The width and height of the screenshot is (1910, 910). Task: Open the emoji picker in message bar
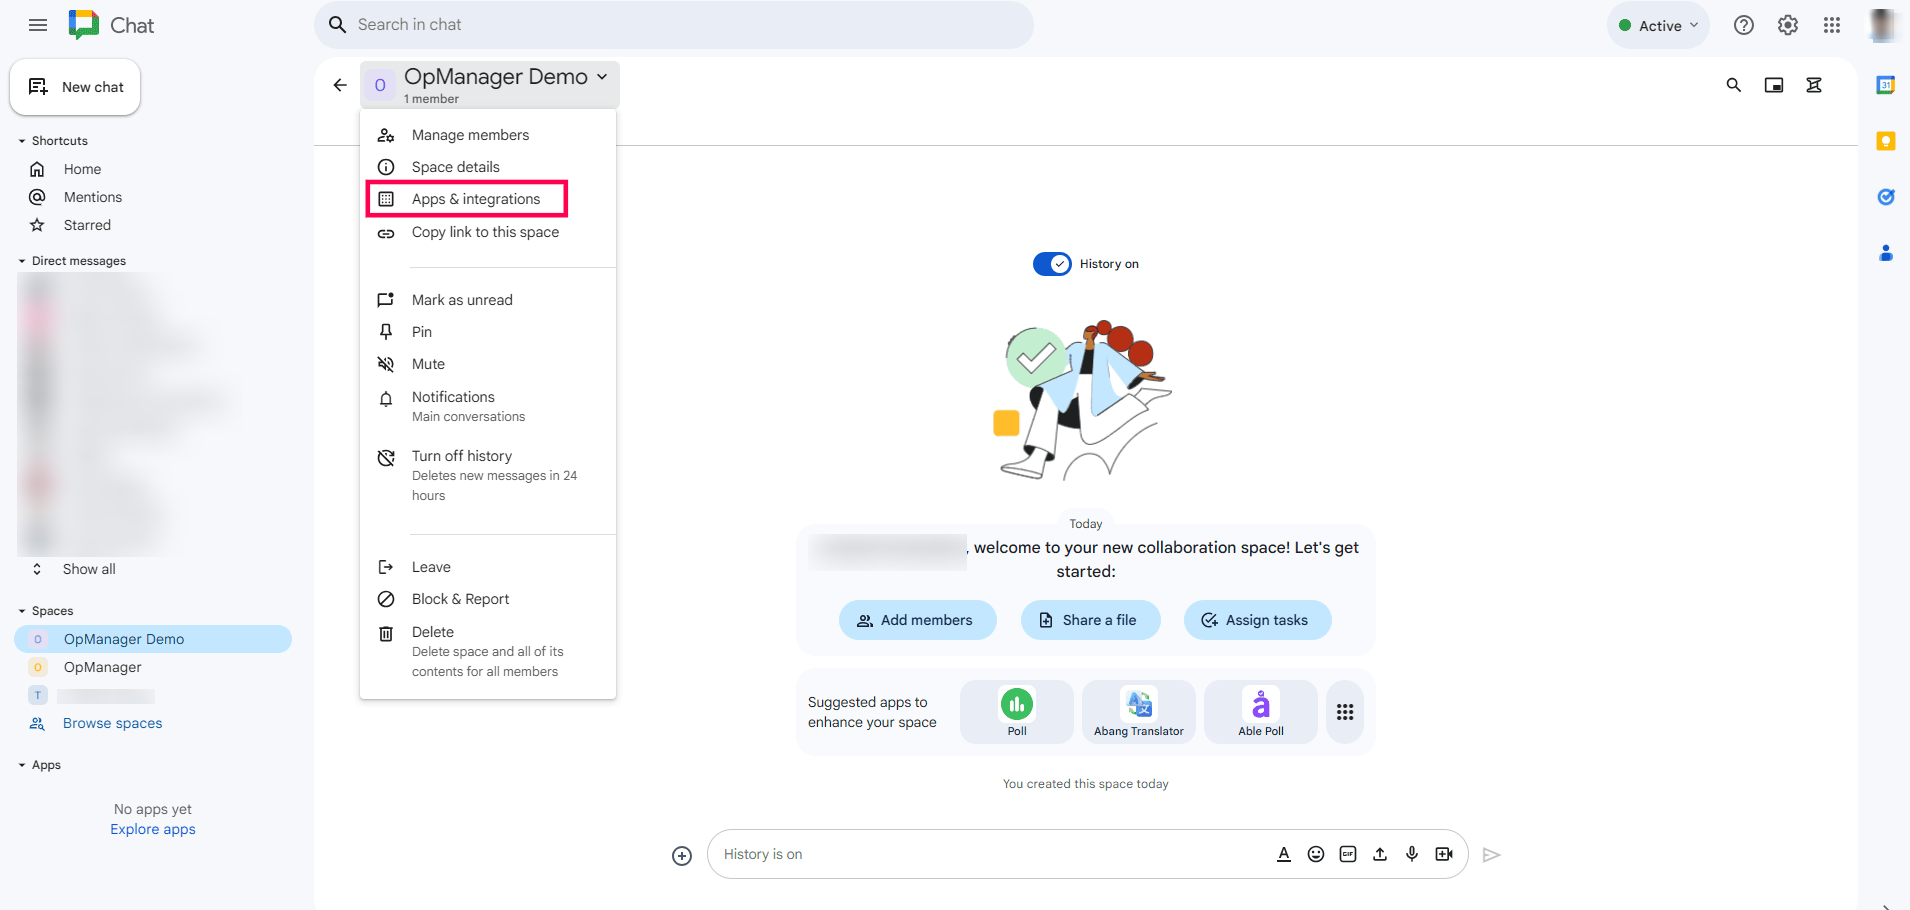click(1316, 854)
